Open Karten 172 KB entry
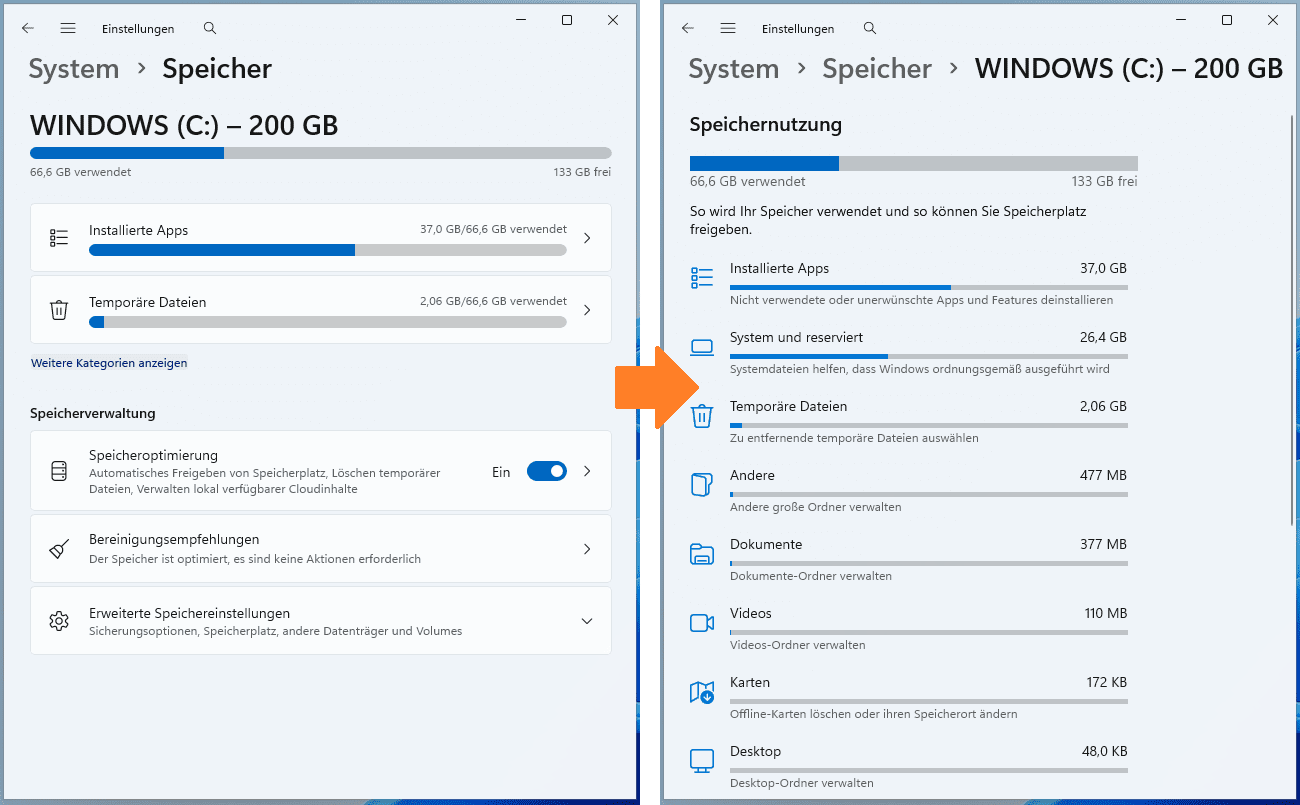The height and width of the screenshot is (805, 1300). [909, 698]
